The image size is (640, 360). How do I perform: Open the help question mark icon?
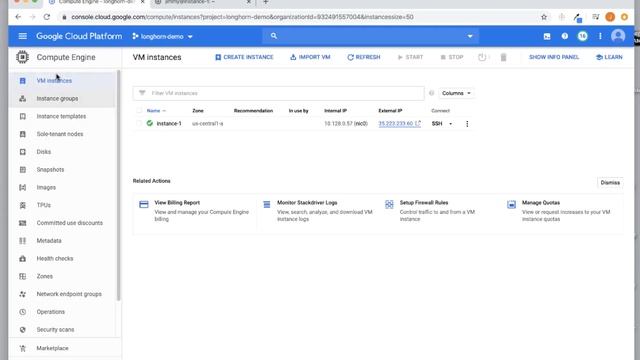pyautogui.click(x=564, y=36)
